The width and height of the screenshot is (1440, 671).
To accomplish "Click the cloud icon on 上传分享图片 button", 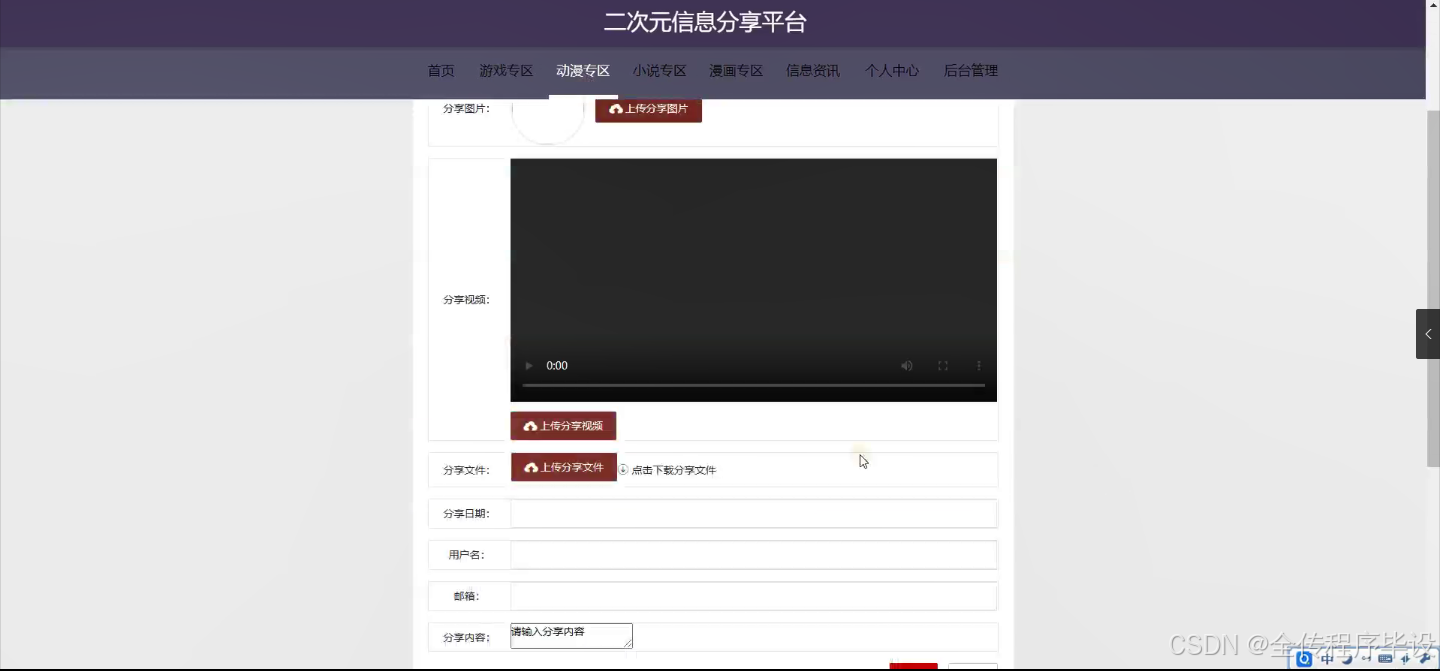I will 616,109.
